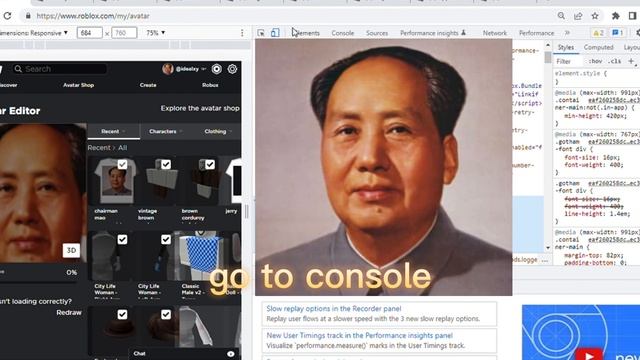Viewport: 640px width, 360px height.
Task: Uncheck the chairman mao shirt item
Action: pos(122,164)
